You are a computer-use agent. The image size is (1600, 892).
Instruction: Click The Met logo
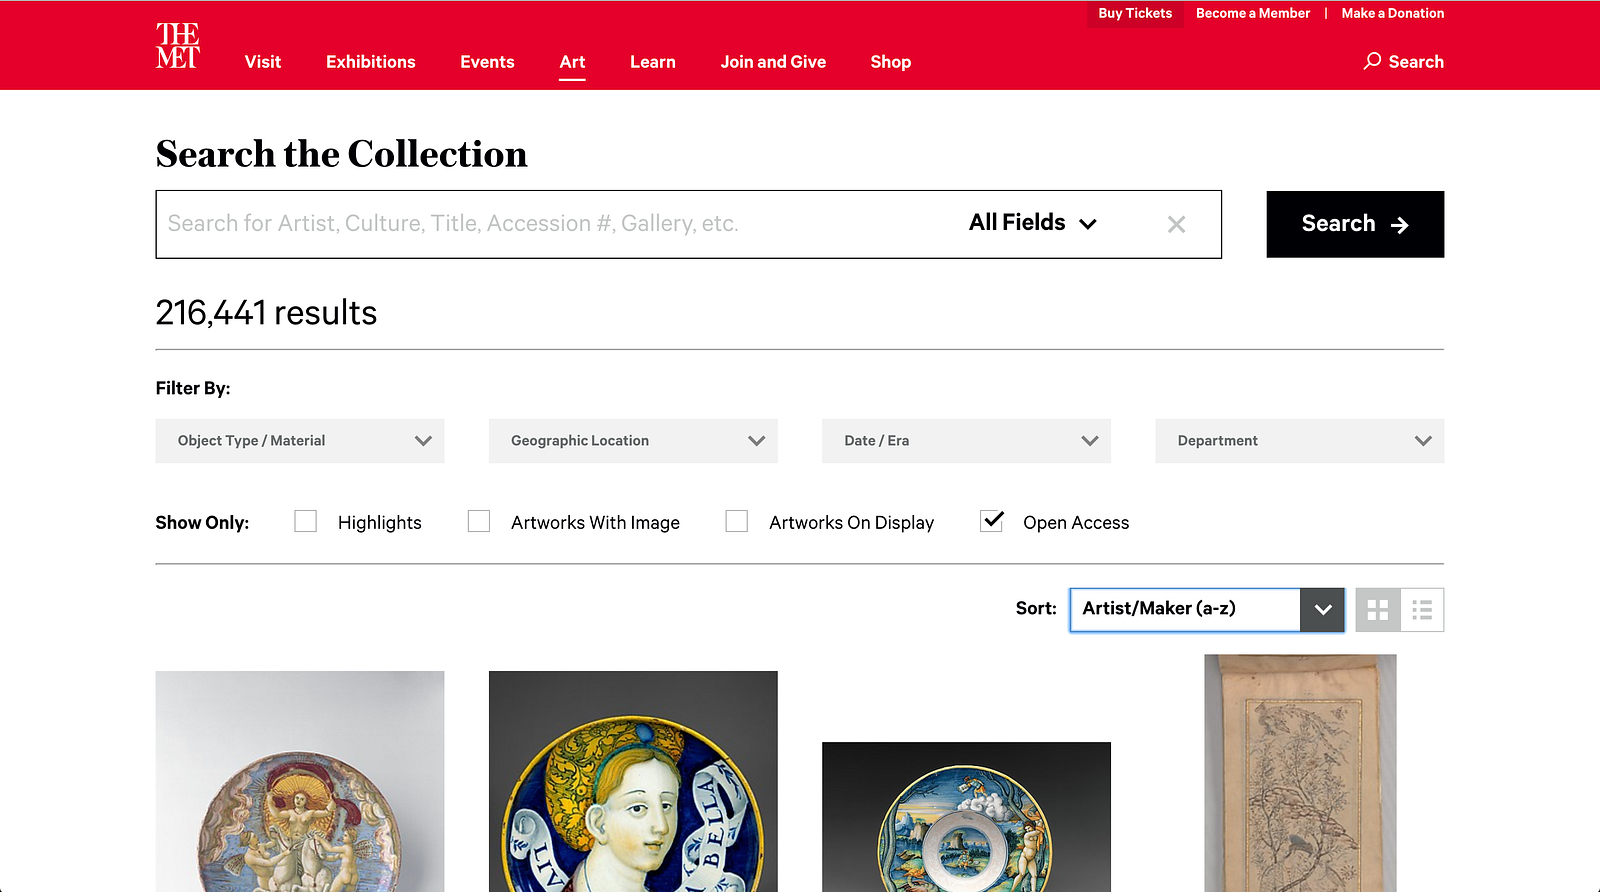tap(178, 46)
